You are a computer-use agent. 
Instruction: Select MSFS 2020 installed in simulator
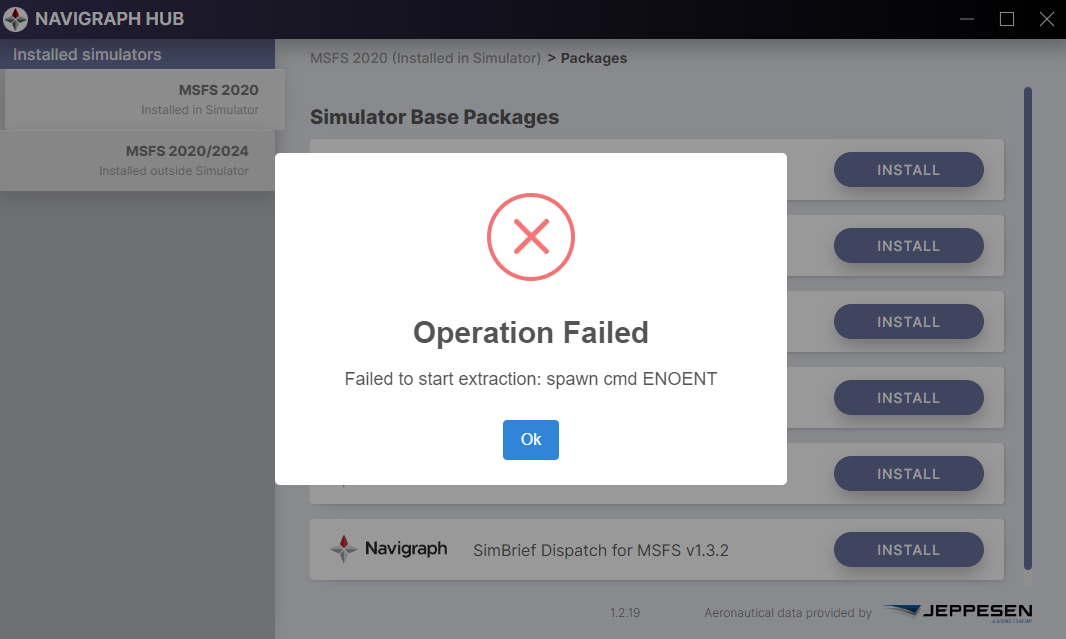[x=144, y=99]
